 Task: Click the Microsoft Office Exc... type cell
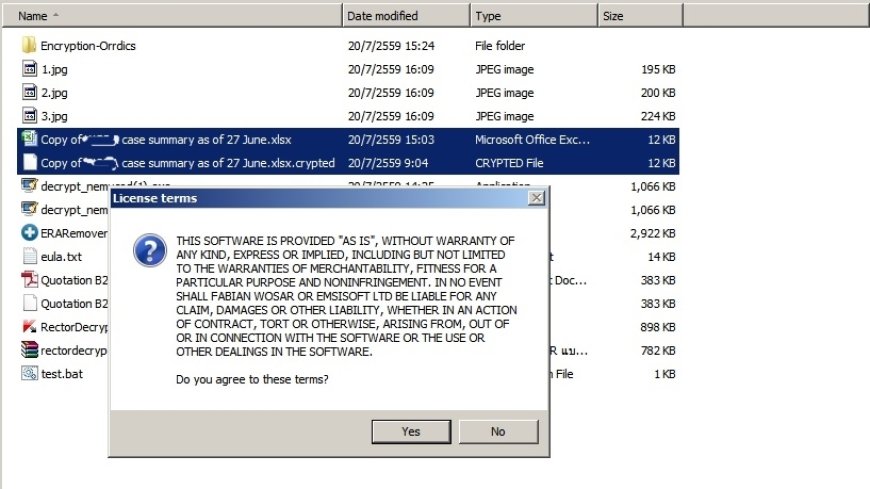pos(532,139)
